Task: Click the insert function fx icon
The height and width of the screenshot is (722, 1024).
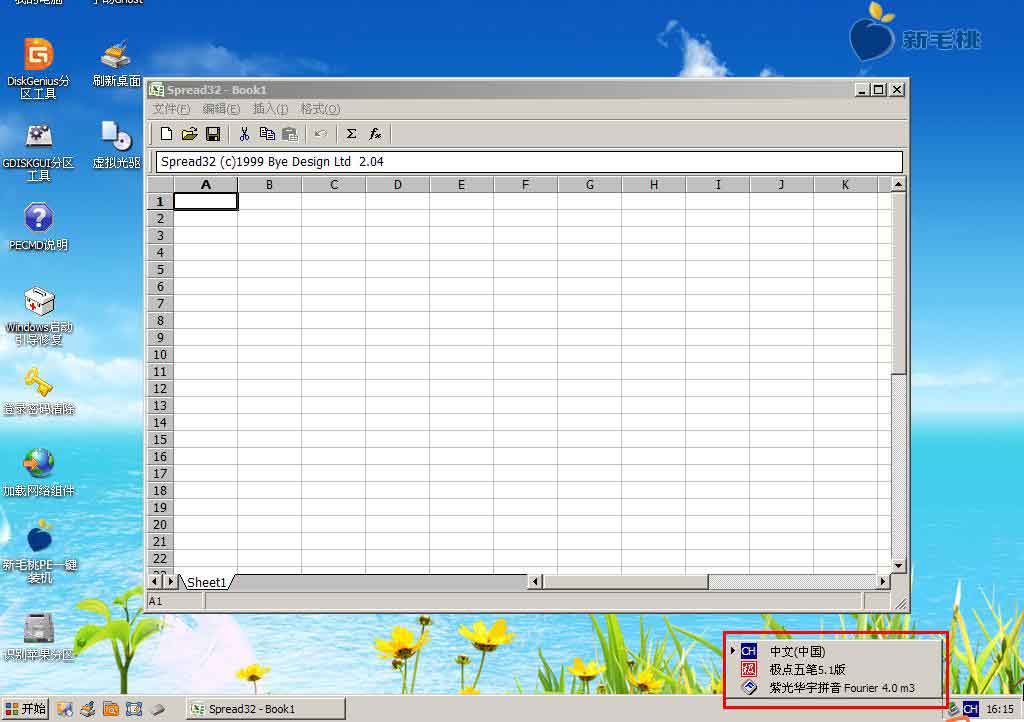Action: pyautogui.click(x=375, y=134)
